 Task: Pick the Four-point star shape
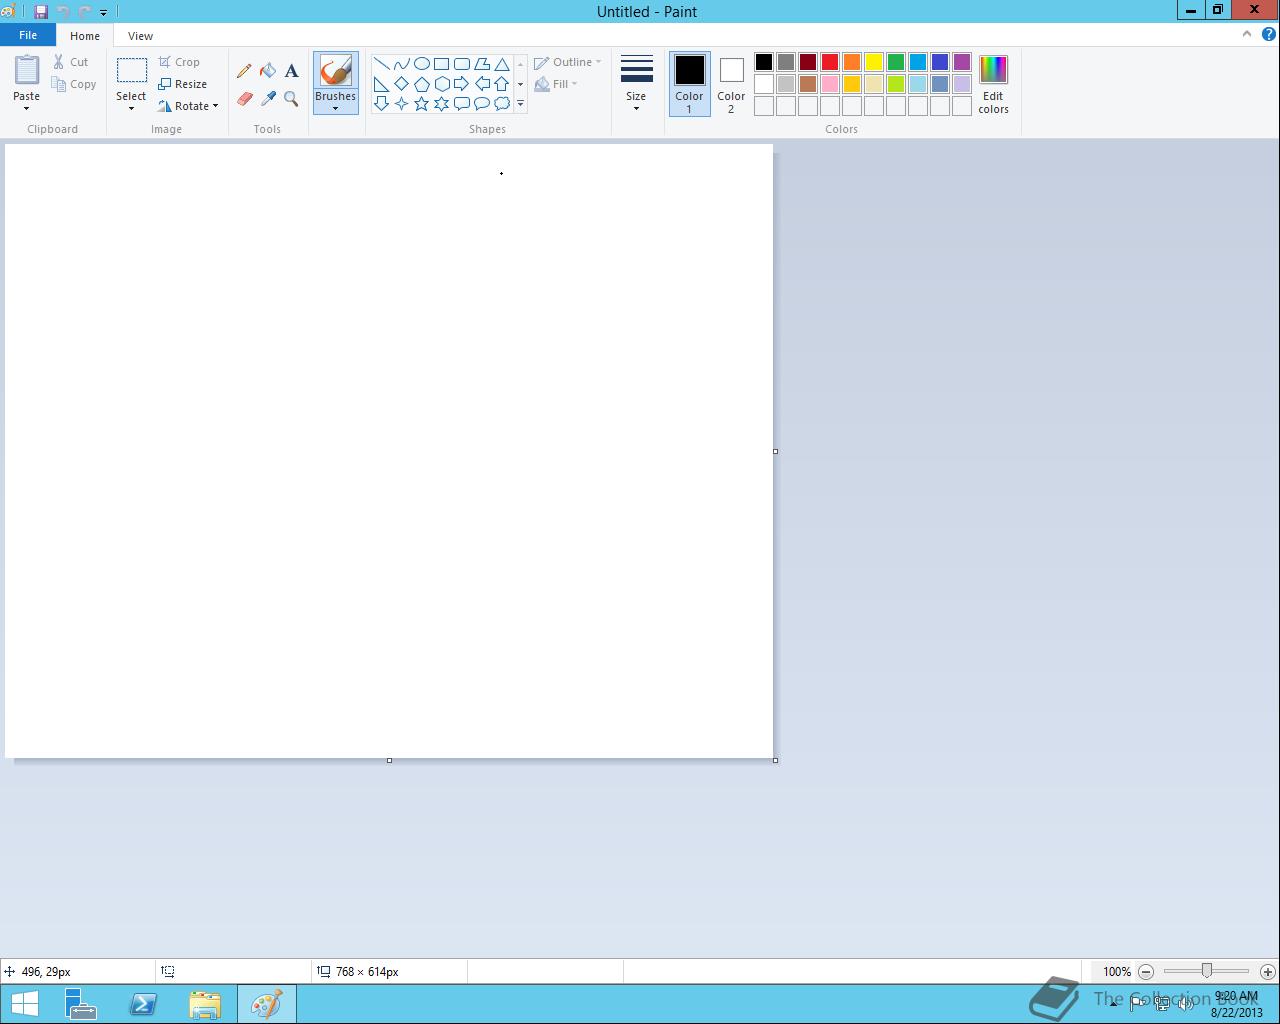[x=401, y=103]
